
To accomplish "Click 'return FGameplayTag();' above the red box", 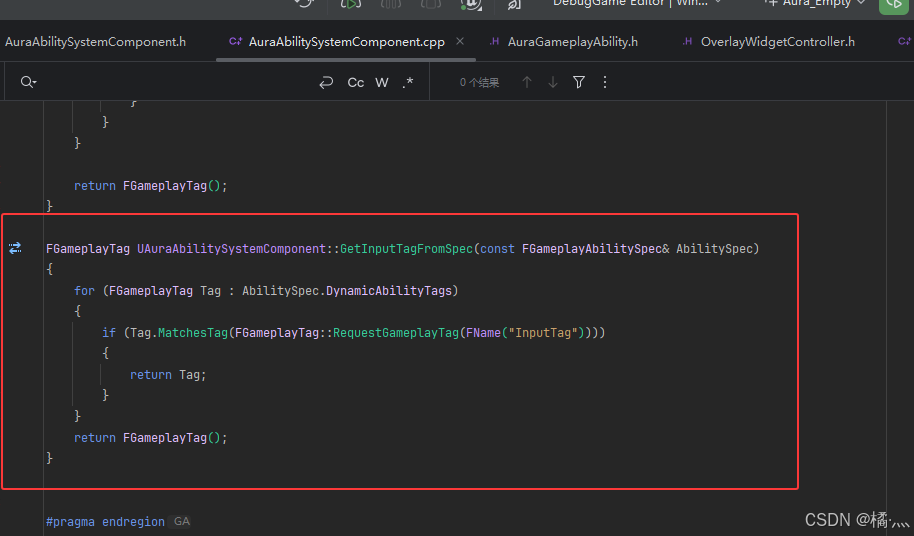I will point(150,186).
